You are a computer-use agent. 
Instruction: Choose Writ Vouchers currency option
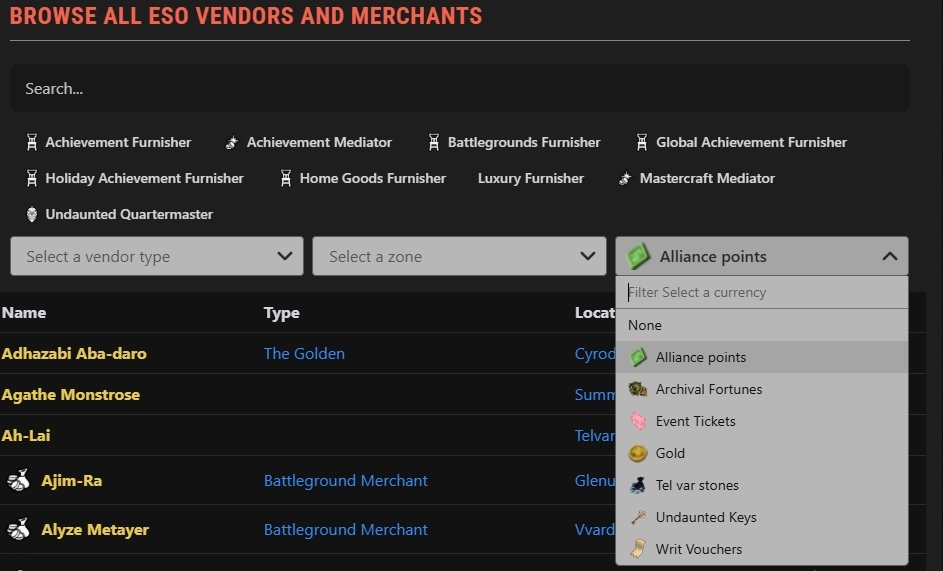762,549
